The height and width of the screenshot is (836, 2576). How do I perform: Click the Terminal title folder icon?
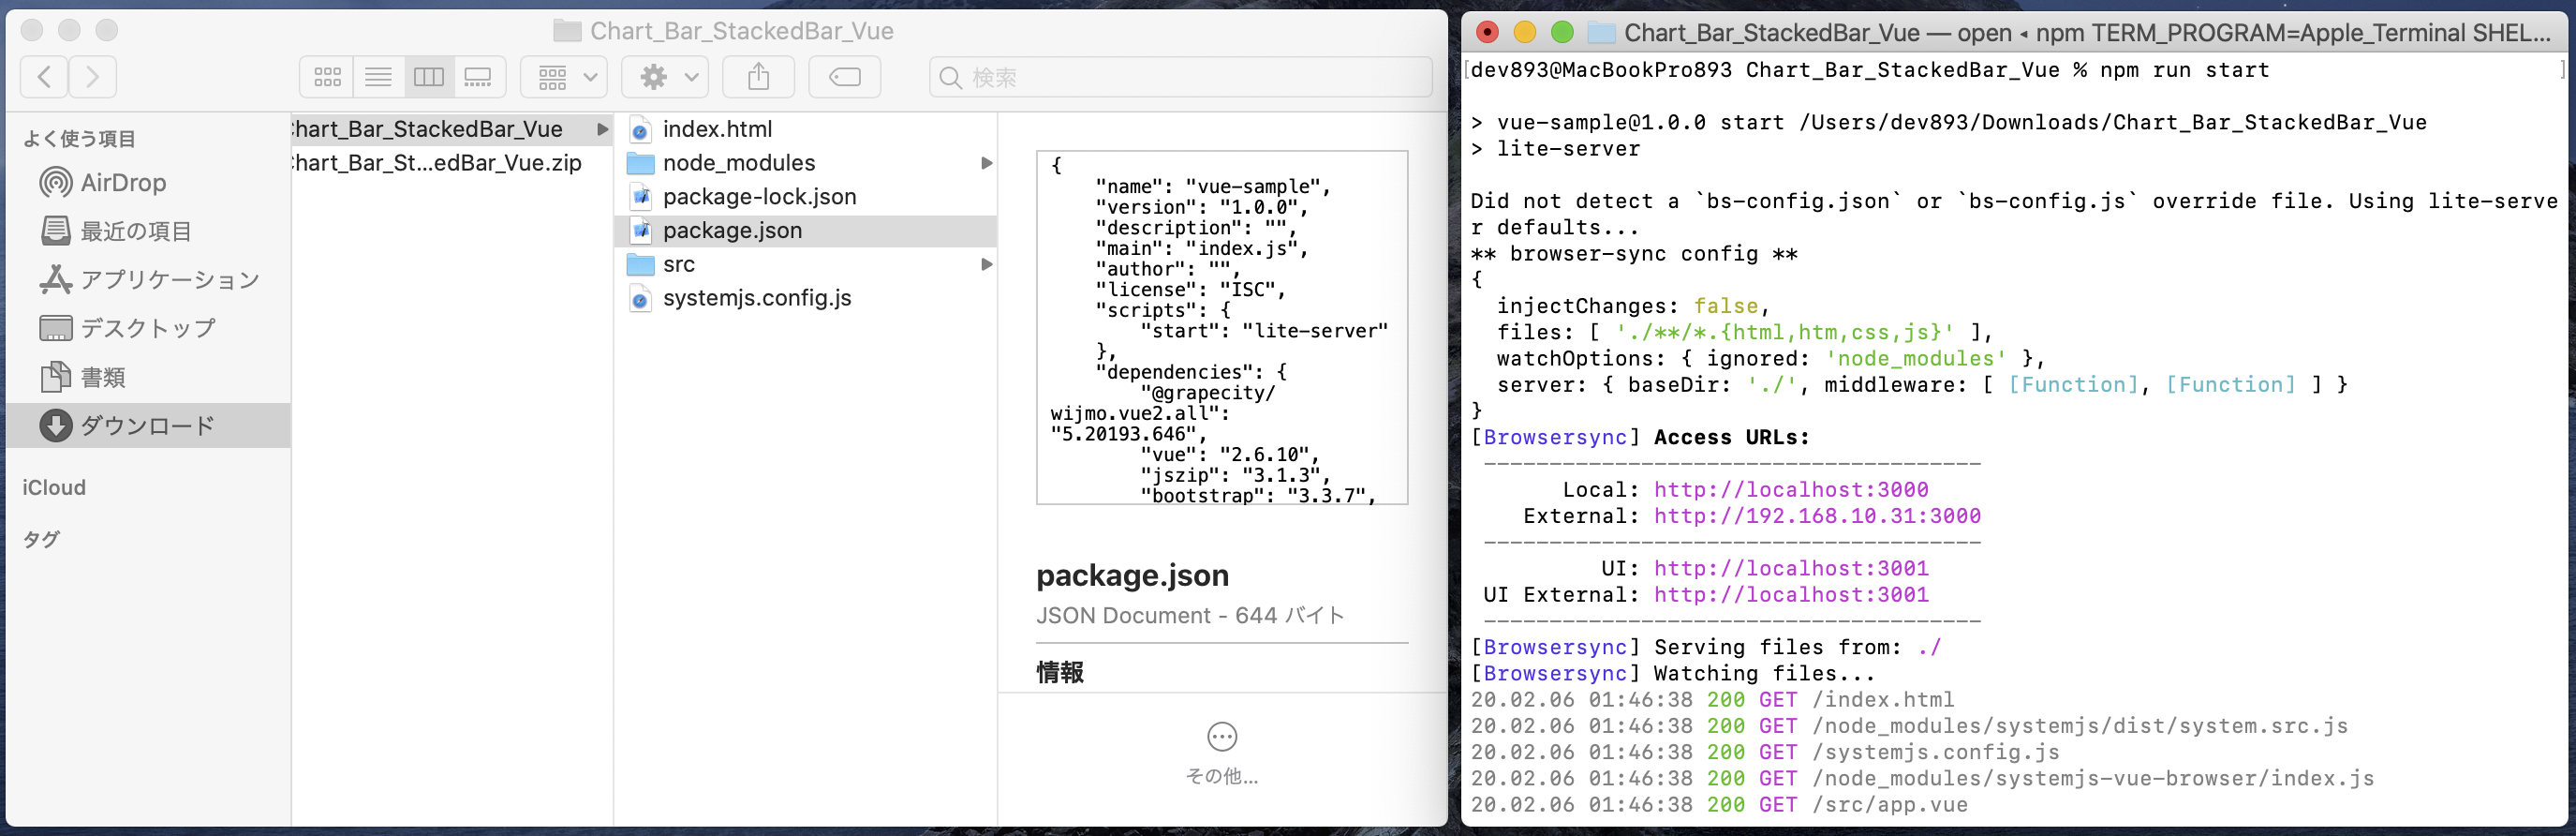pyautogui.click(x=1602, y=33)
